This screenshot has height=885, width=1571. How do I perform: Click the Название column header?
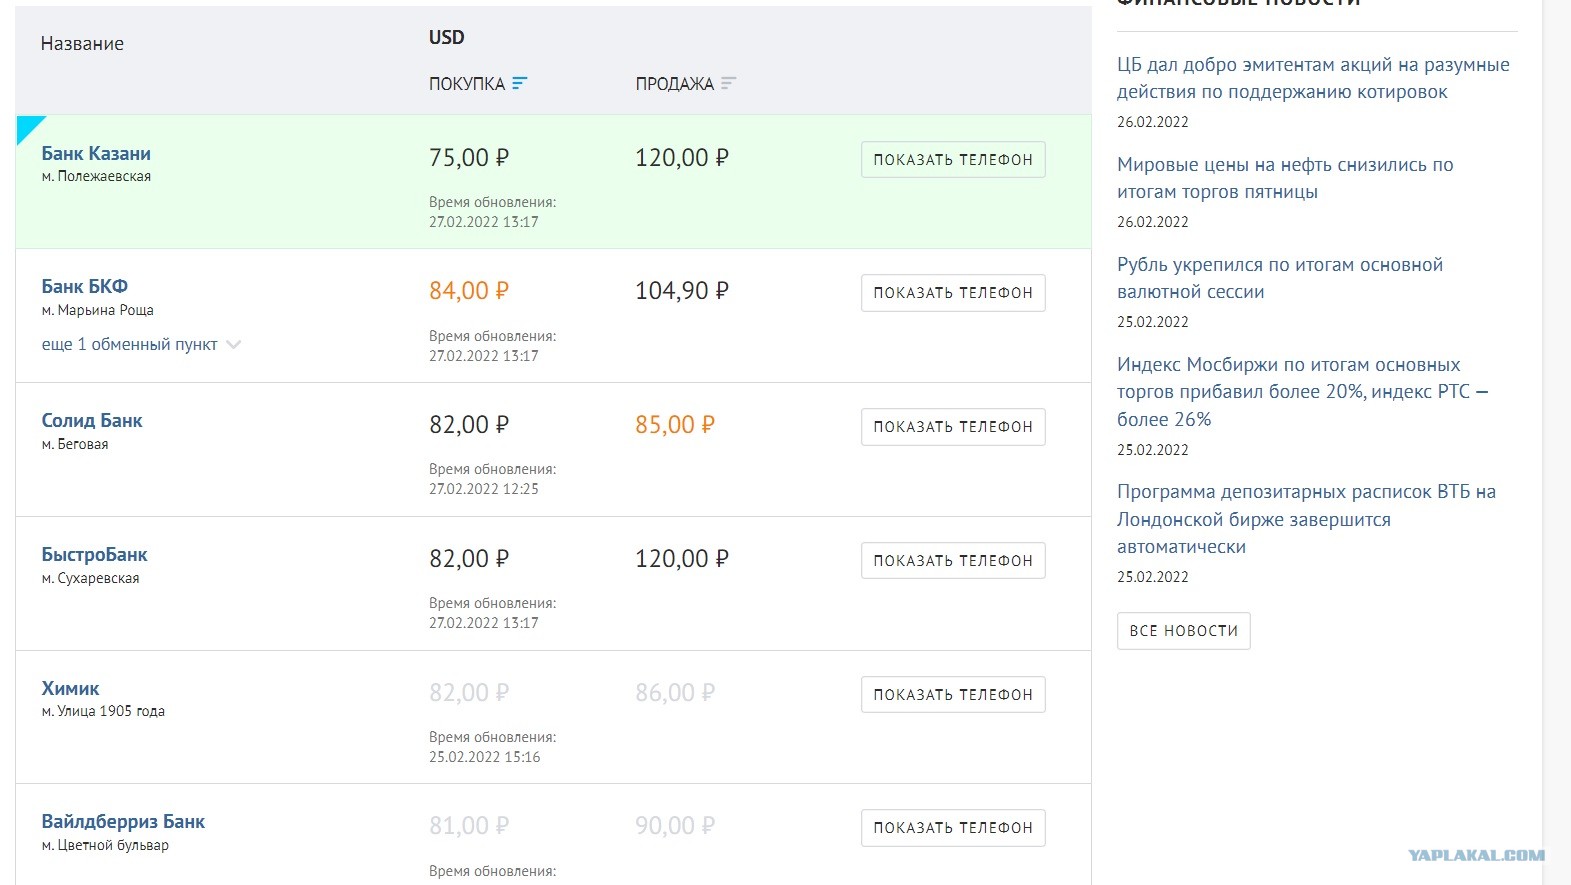pos(82,44)
